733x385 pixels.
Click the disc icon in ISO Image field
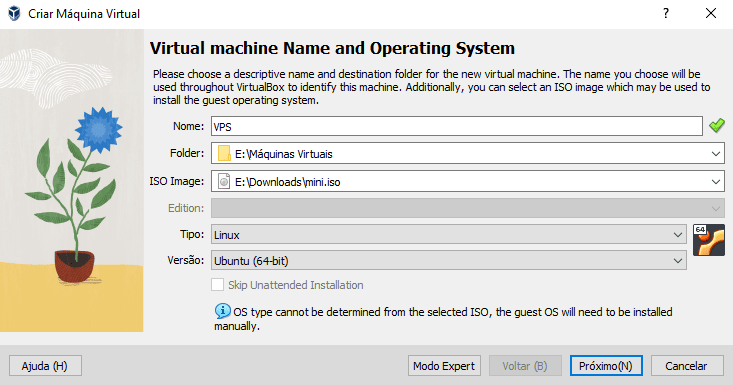point(224,181)
